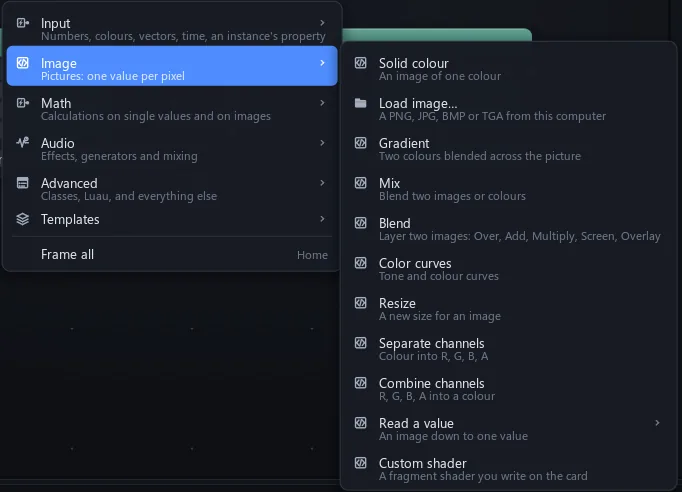Click 'Blend two images or colours' description
Screen dimensions: 682x492
(452, 196)
